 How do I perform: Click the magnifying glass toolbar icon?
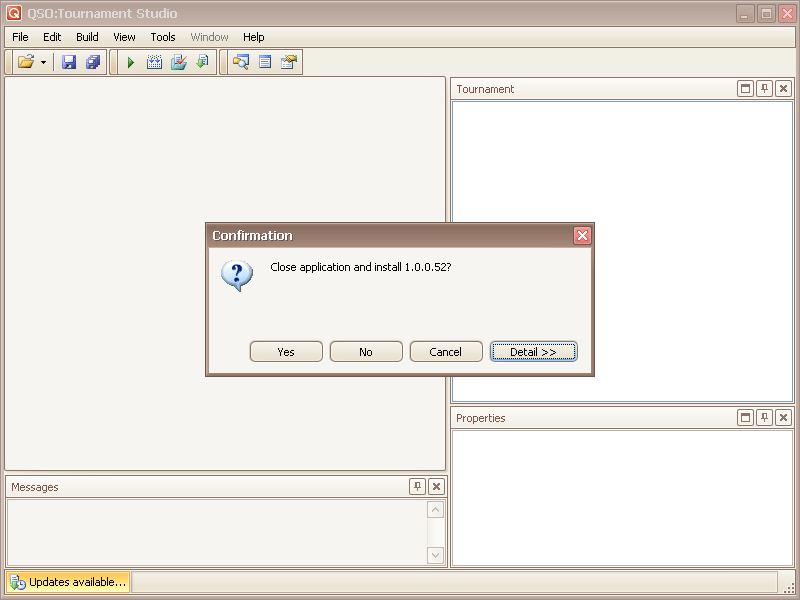click(x=240, y=62)
